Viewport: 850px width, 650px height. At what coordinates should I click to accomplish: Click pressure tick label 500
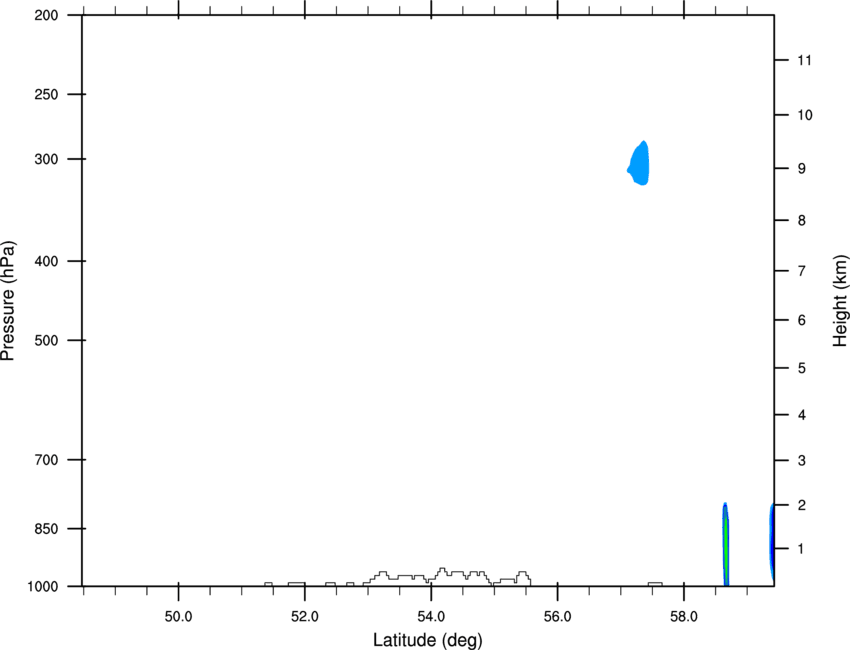pyautogui.click(x=46, y=340)
